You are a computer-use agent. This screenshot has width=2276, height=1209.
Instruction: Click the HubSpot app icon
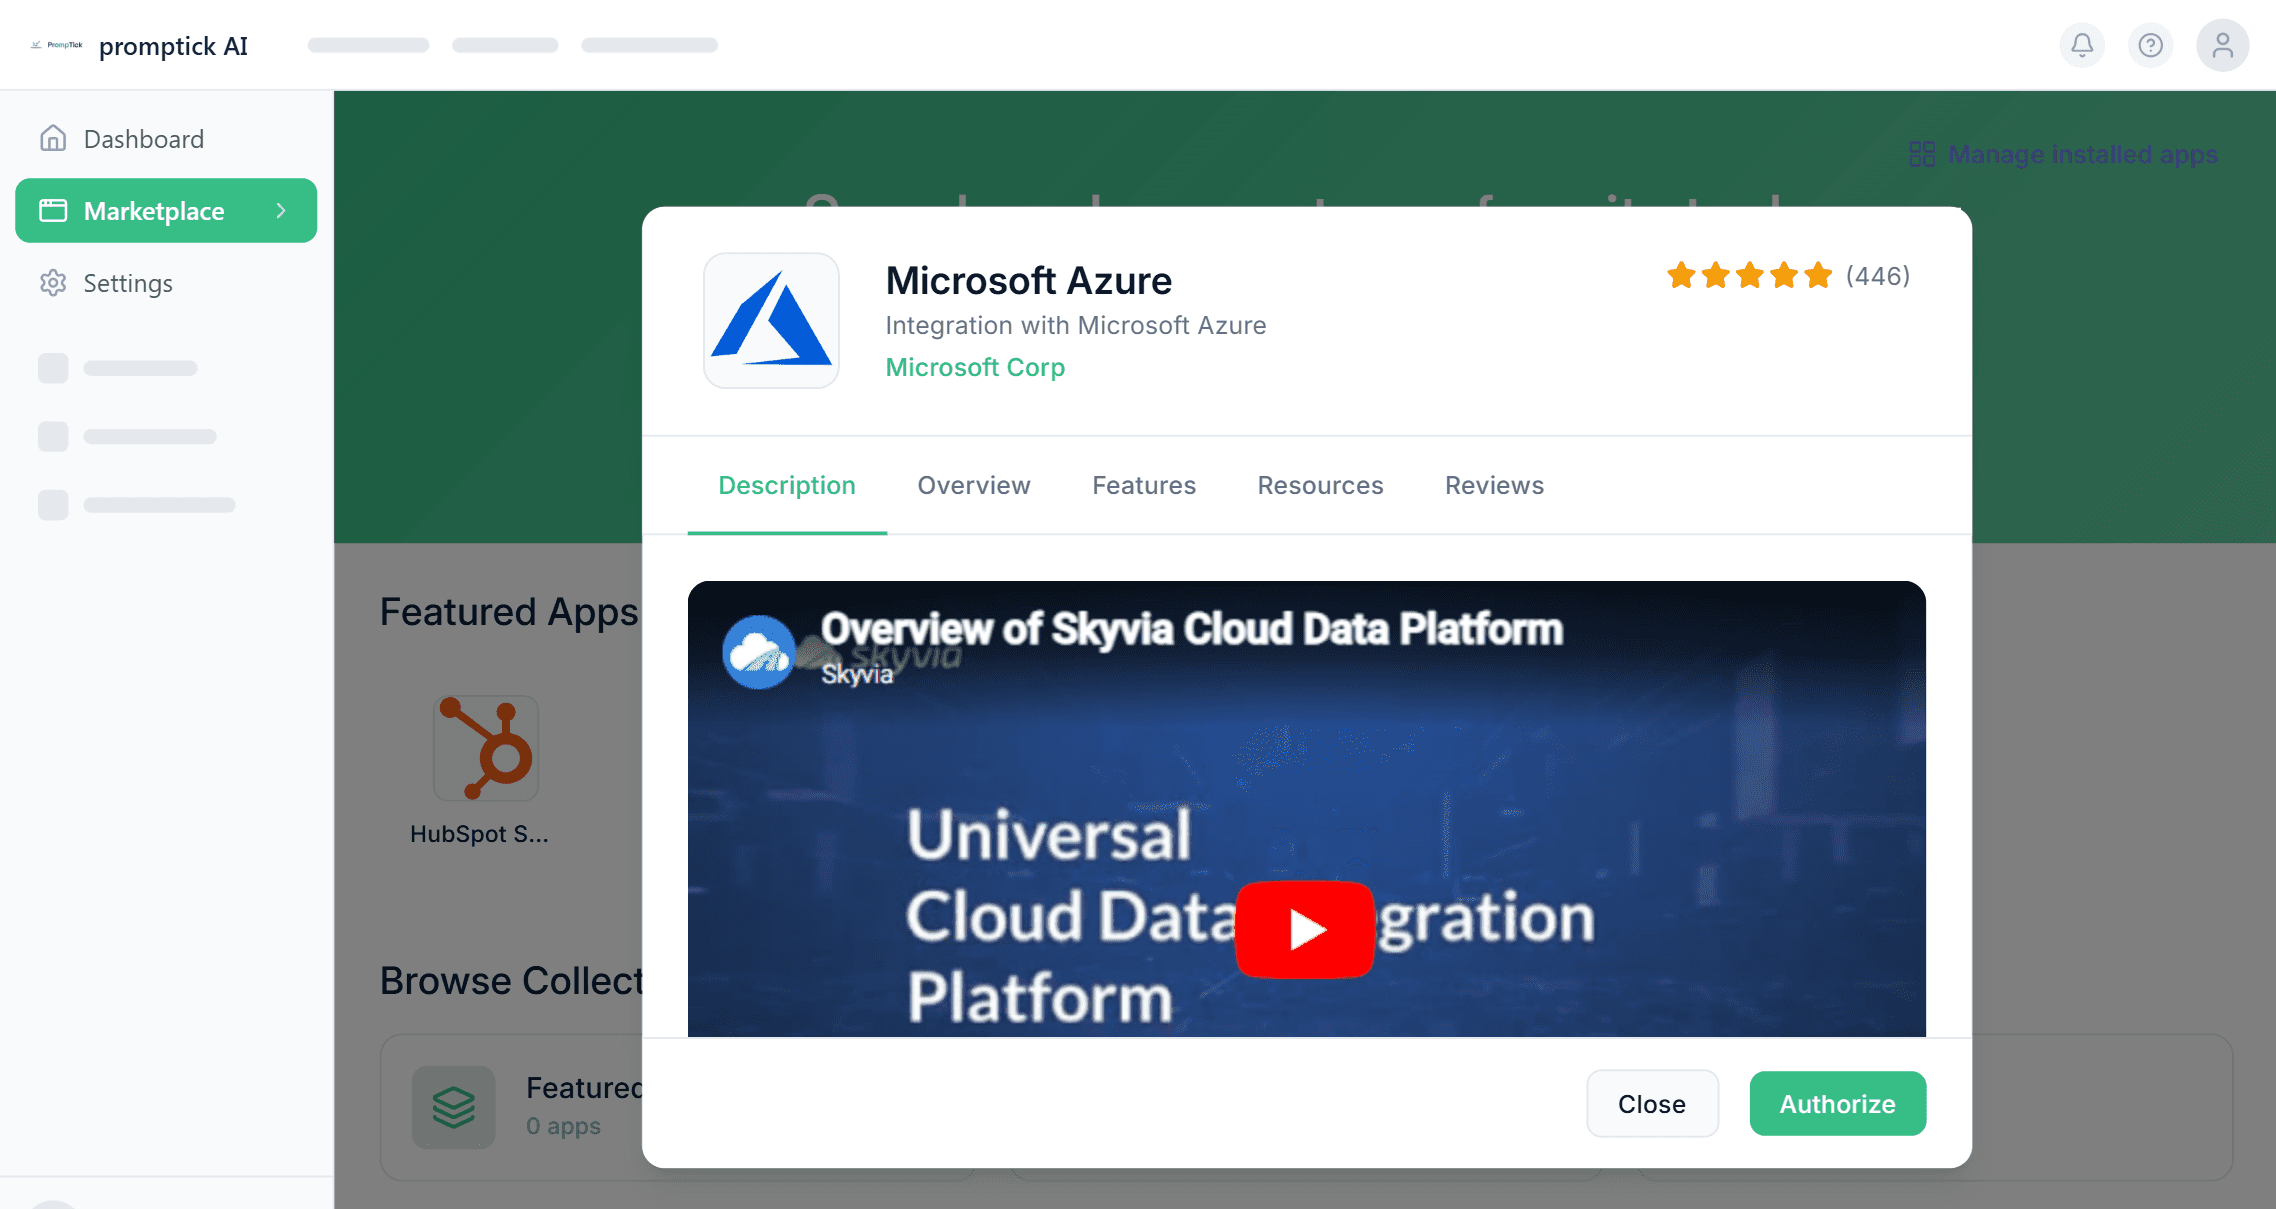(x=486, y=748)
